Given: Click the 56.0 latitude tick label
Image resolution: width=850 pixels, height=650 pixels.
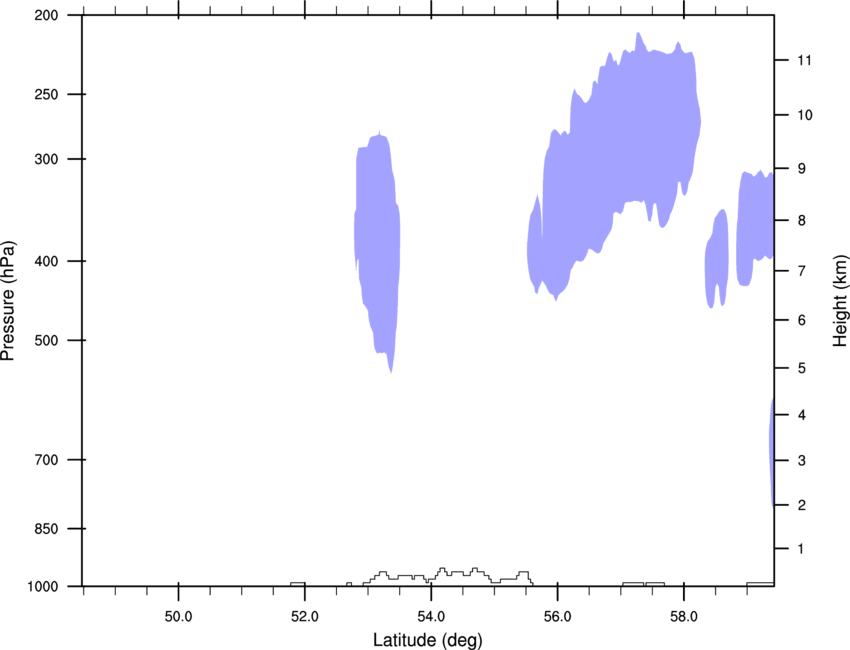Looking at the screenshot, I should (x=557, y=617).
